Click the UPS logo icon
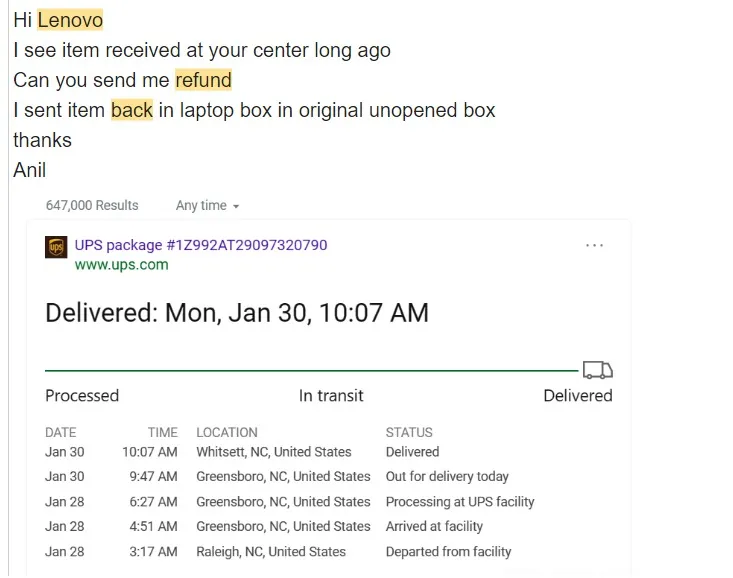The width and height of the screenshot is (733, 578). (56, 247)
